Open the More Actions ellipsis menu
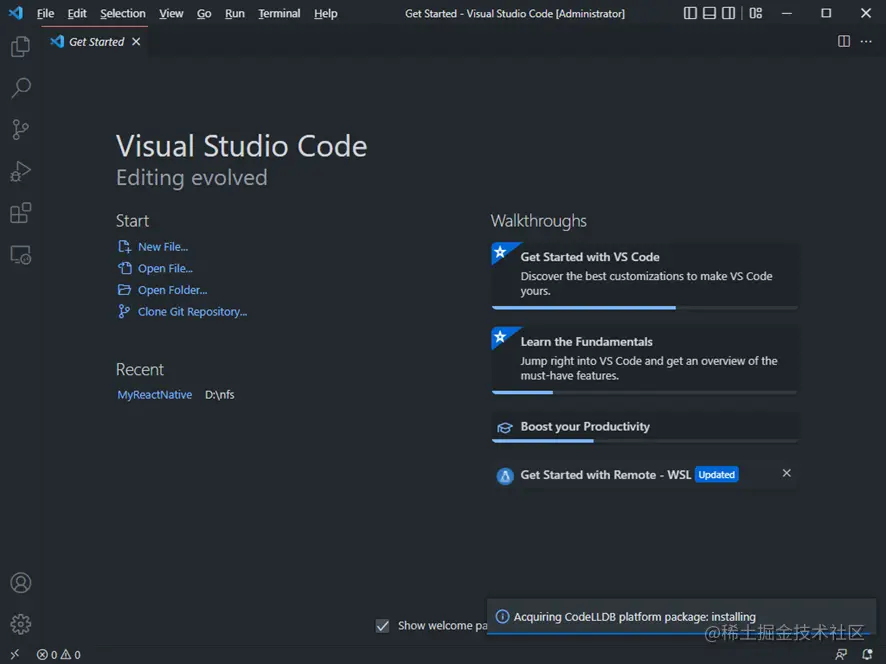The width and height of the screenshot is (886, 664). click(x=866, y=42)
